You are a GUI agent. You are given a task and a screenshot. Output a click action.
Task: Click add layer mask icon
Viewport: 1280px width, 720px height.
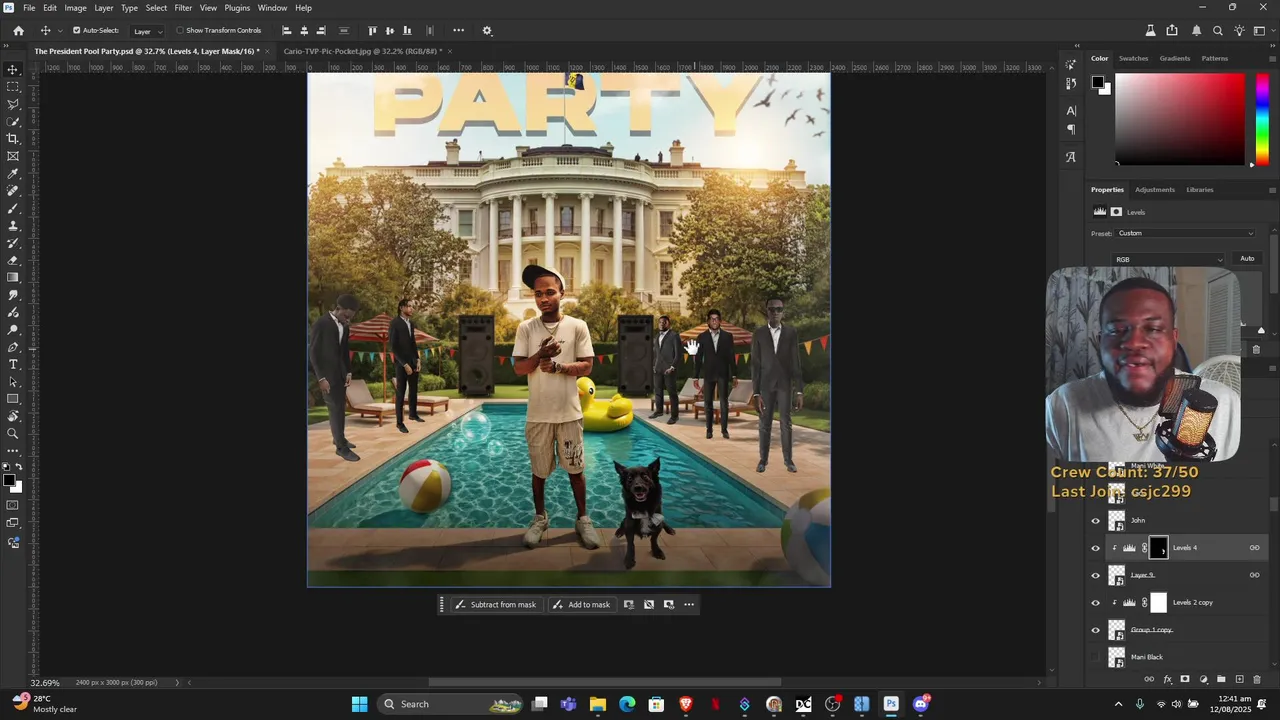(1185, 679)
